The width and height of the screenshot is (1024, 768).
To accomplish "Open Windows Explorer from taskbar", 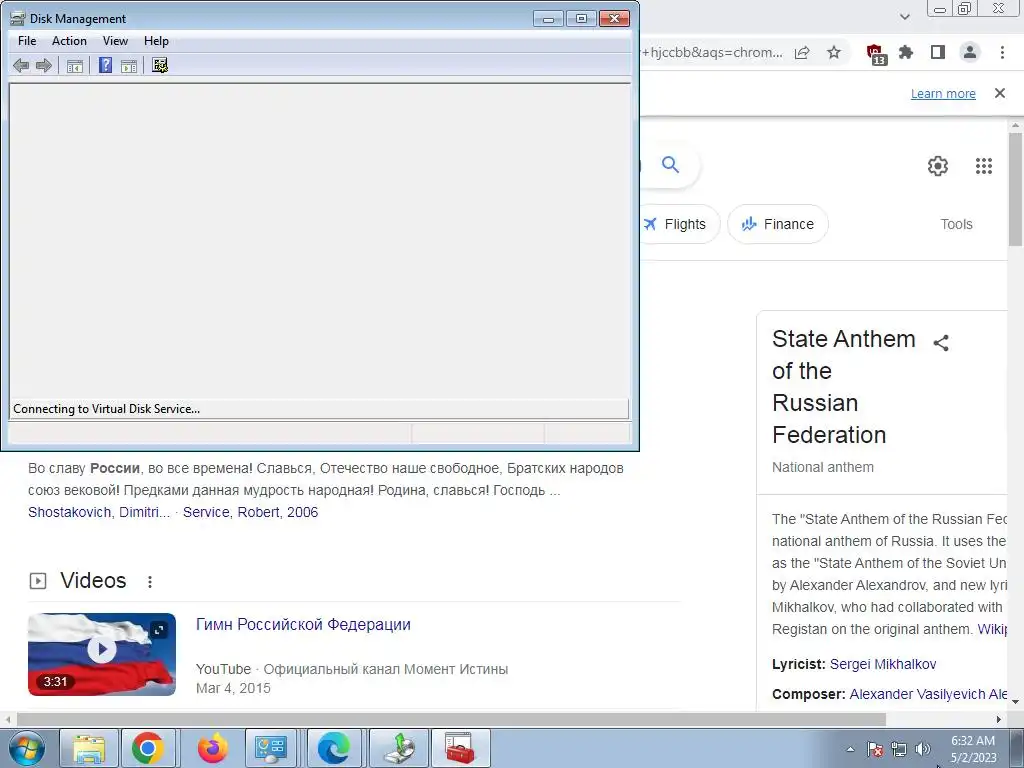I will (x=89, y=748).
